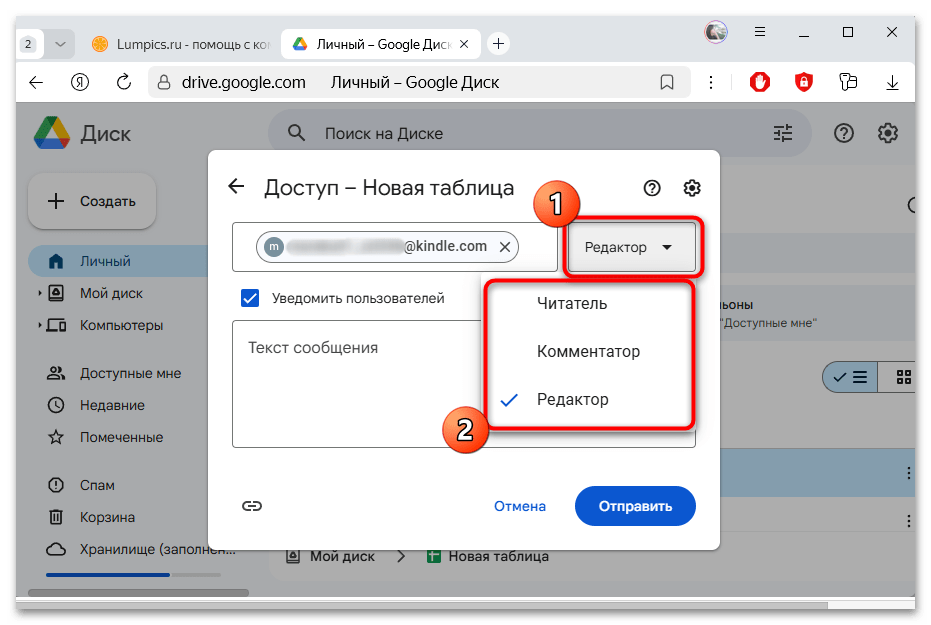The width and height of the screenshot is (931, 625).
Task: Toggle the bookmark icon in the address bar
Action: pyautogui.click(x=666, y=82)
